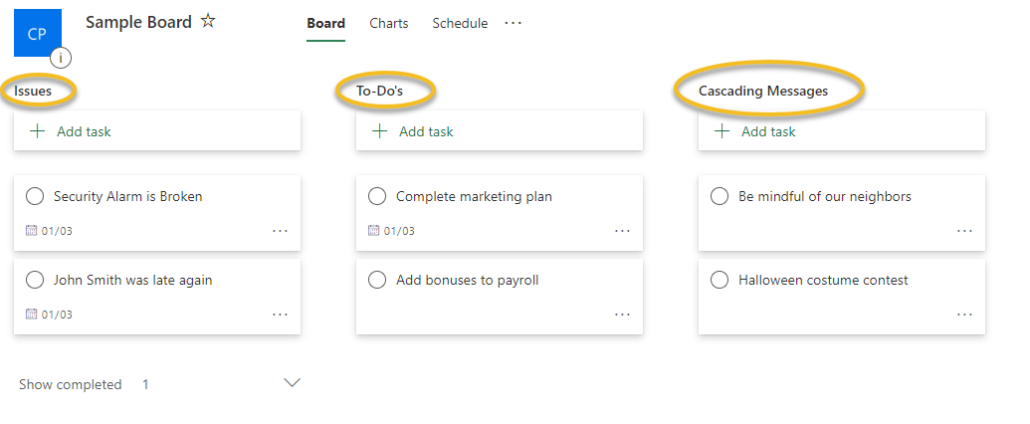Switch to the Charts tab
The width and height of the screenshot is (1030, 424).
(x=388, y=23)
